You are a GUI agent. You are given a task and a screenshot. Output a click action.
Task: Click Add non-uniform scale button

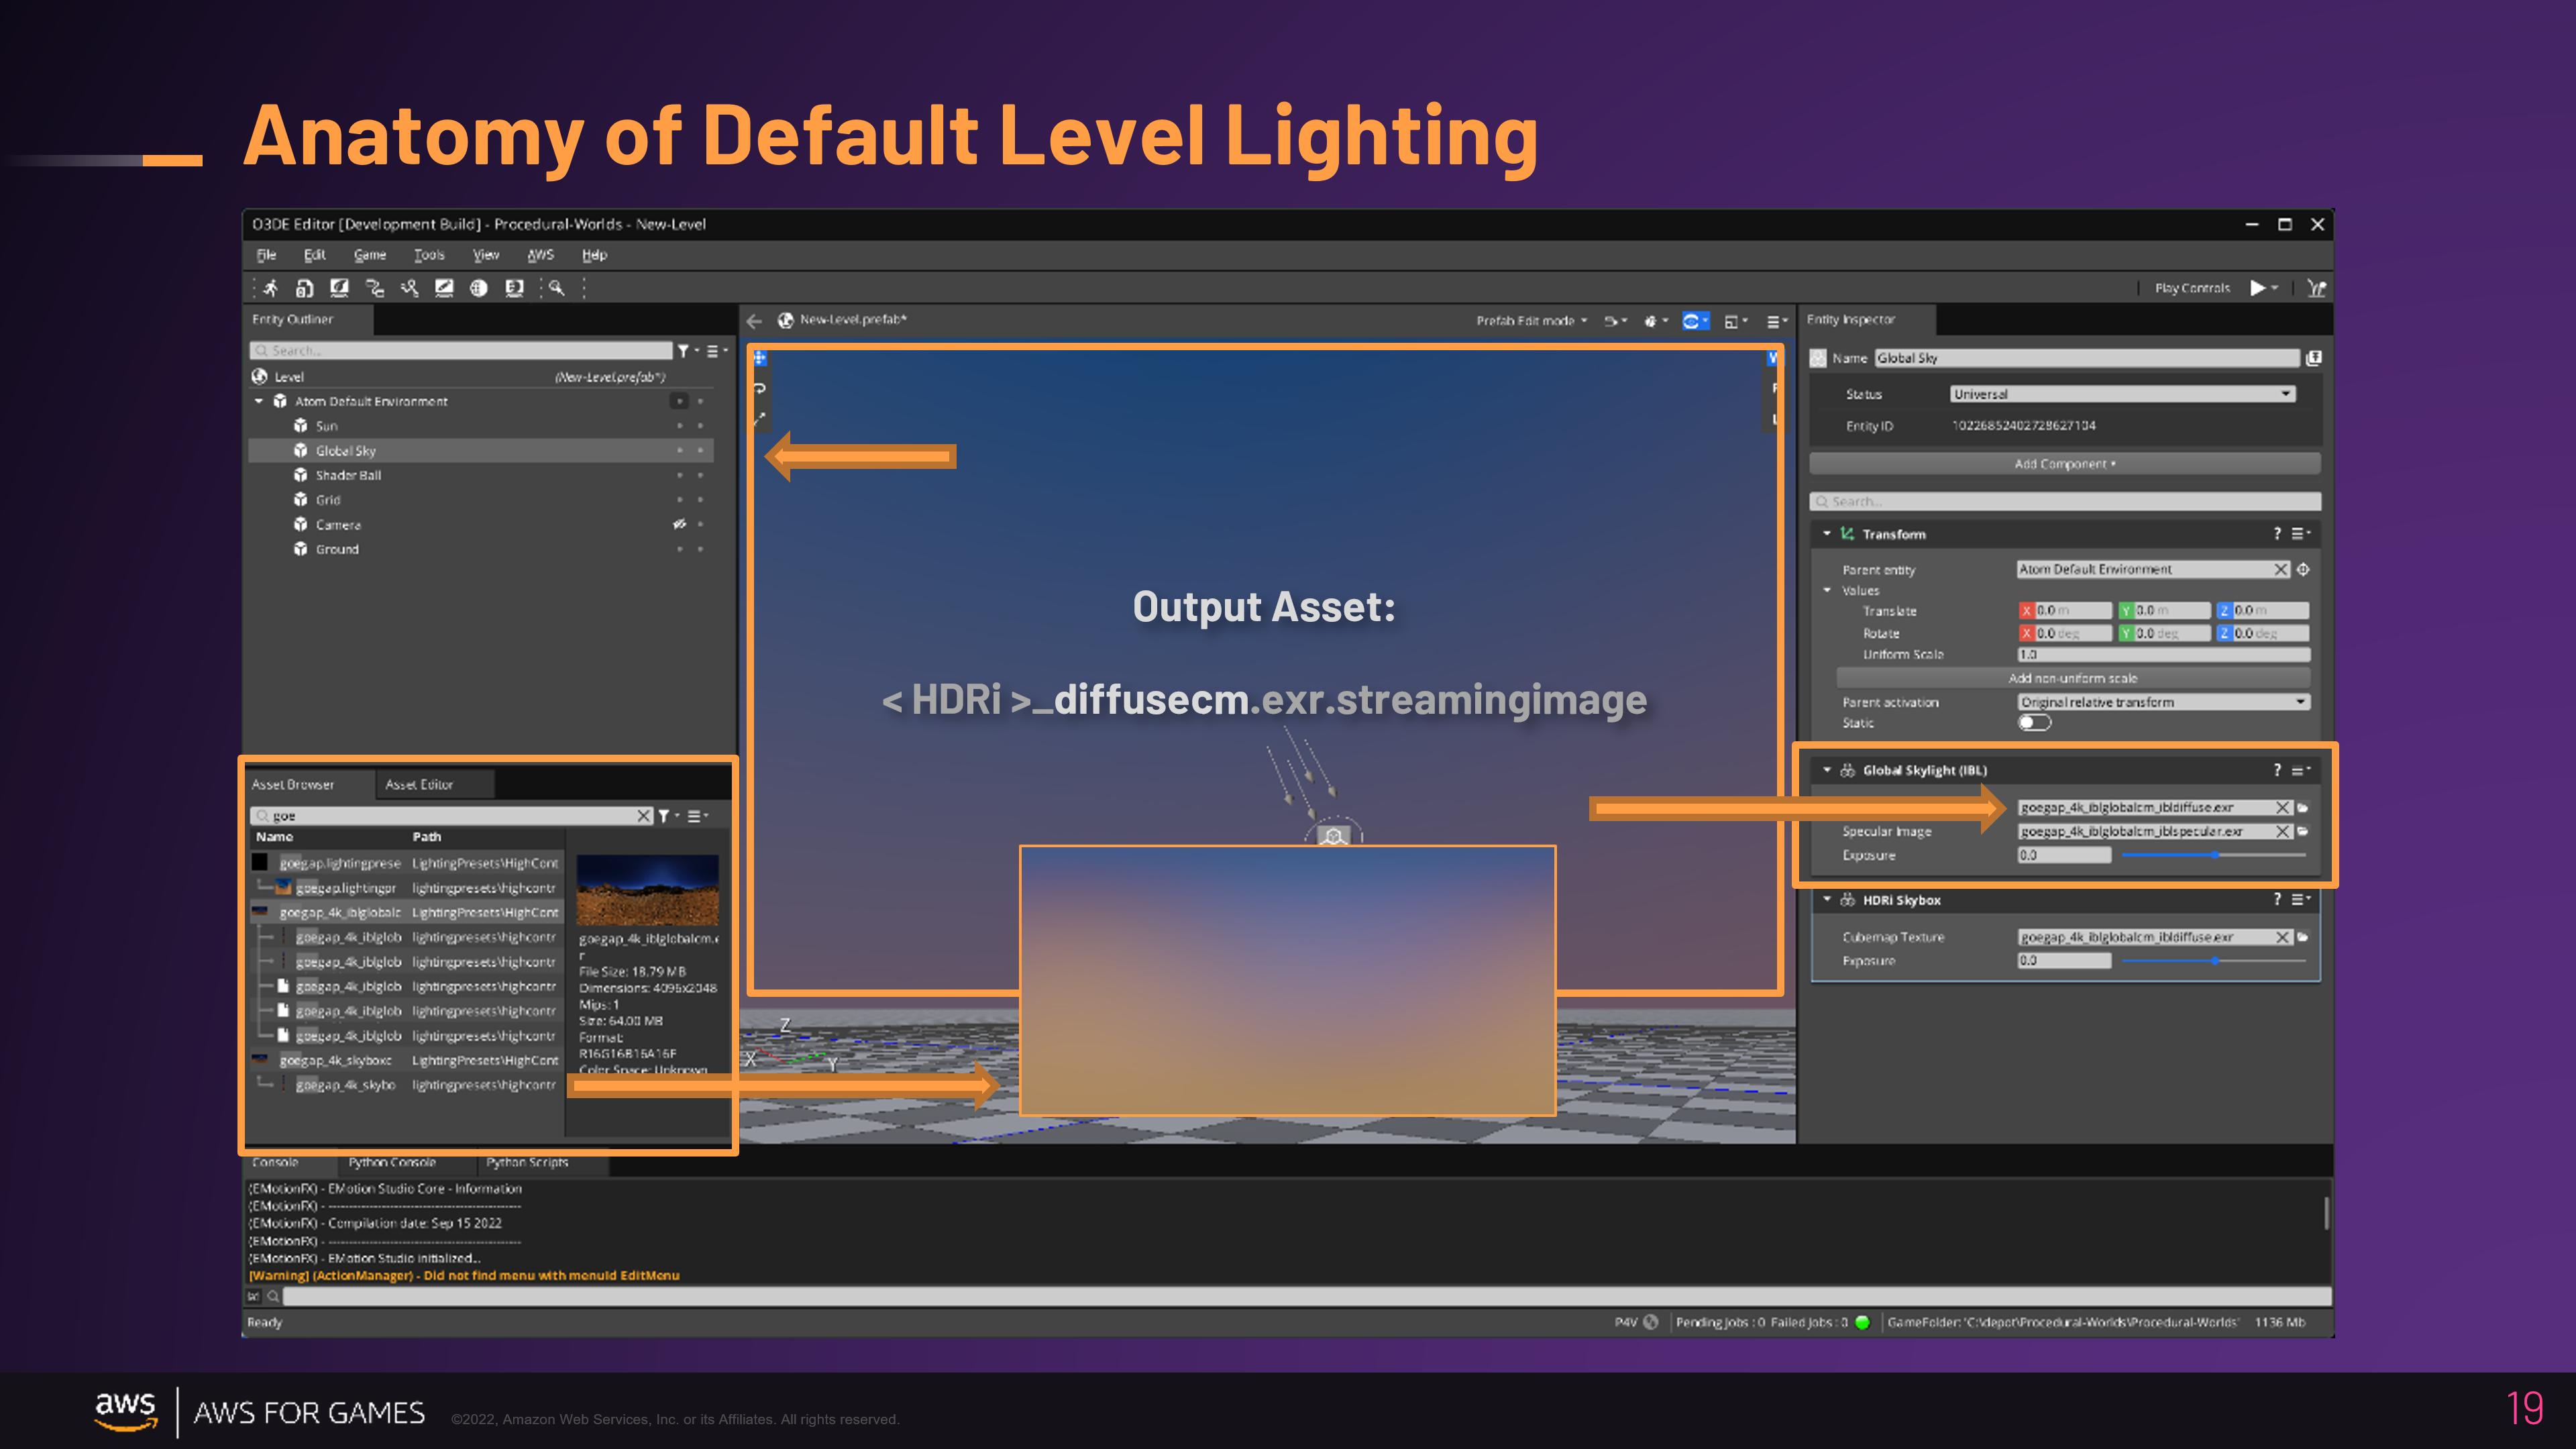pyautogui.click(x=2073, y=678)
